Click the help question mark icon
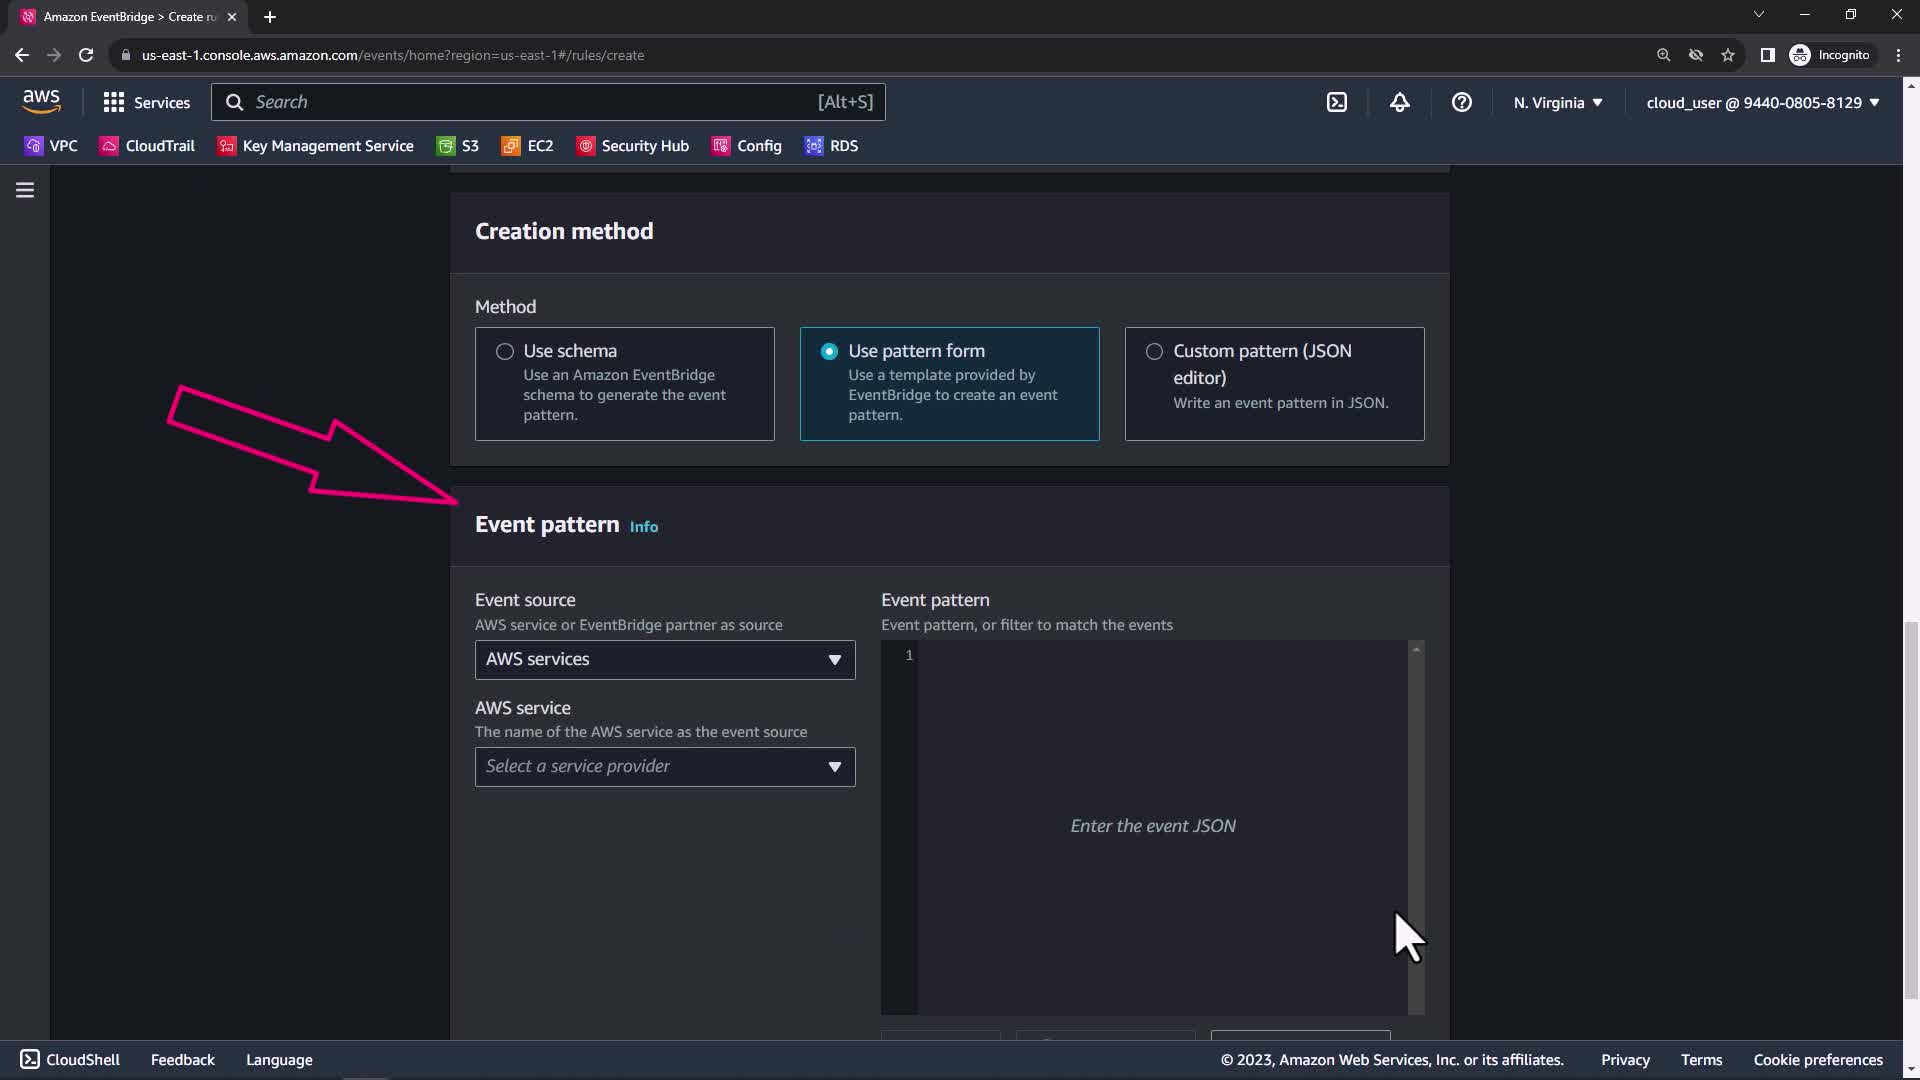 [1461, 102]
